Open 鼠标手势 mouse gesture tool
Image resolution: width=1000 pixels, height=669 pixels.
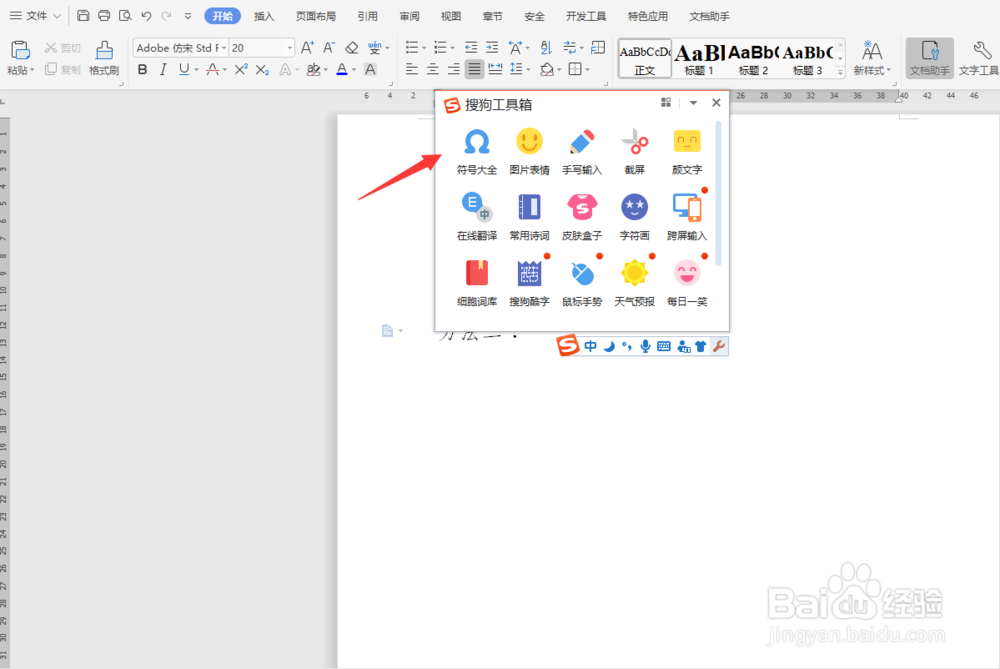click(582, 283)
